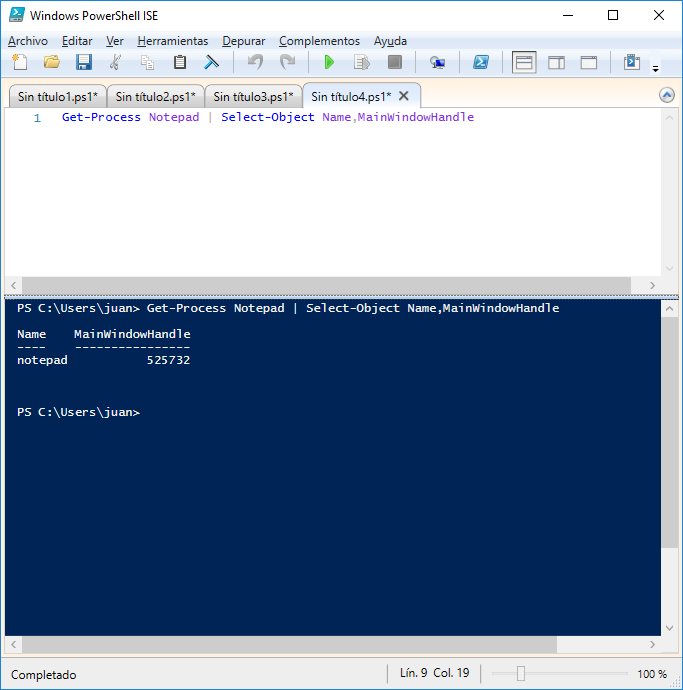Click the Lín. 9 Col. 19 indicator
683x690 pixels.
(x=434, y=673)
